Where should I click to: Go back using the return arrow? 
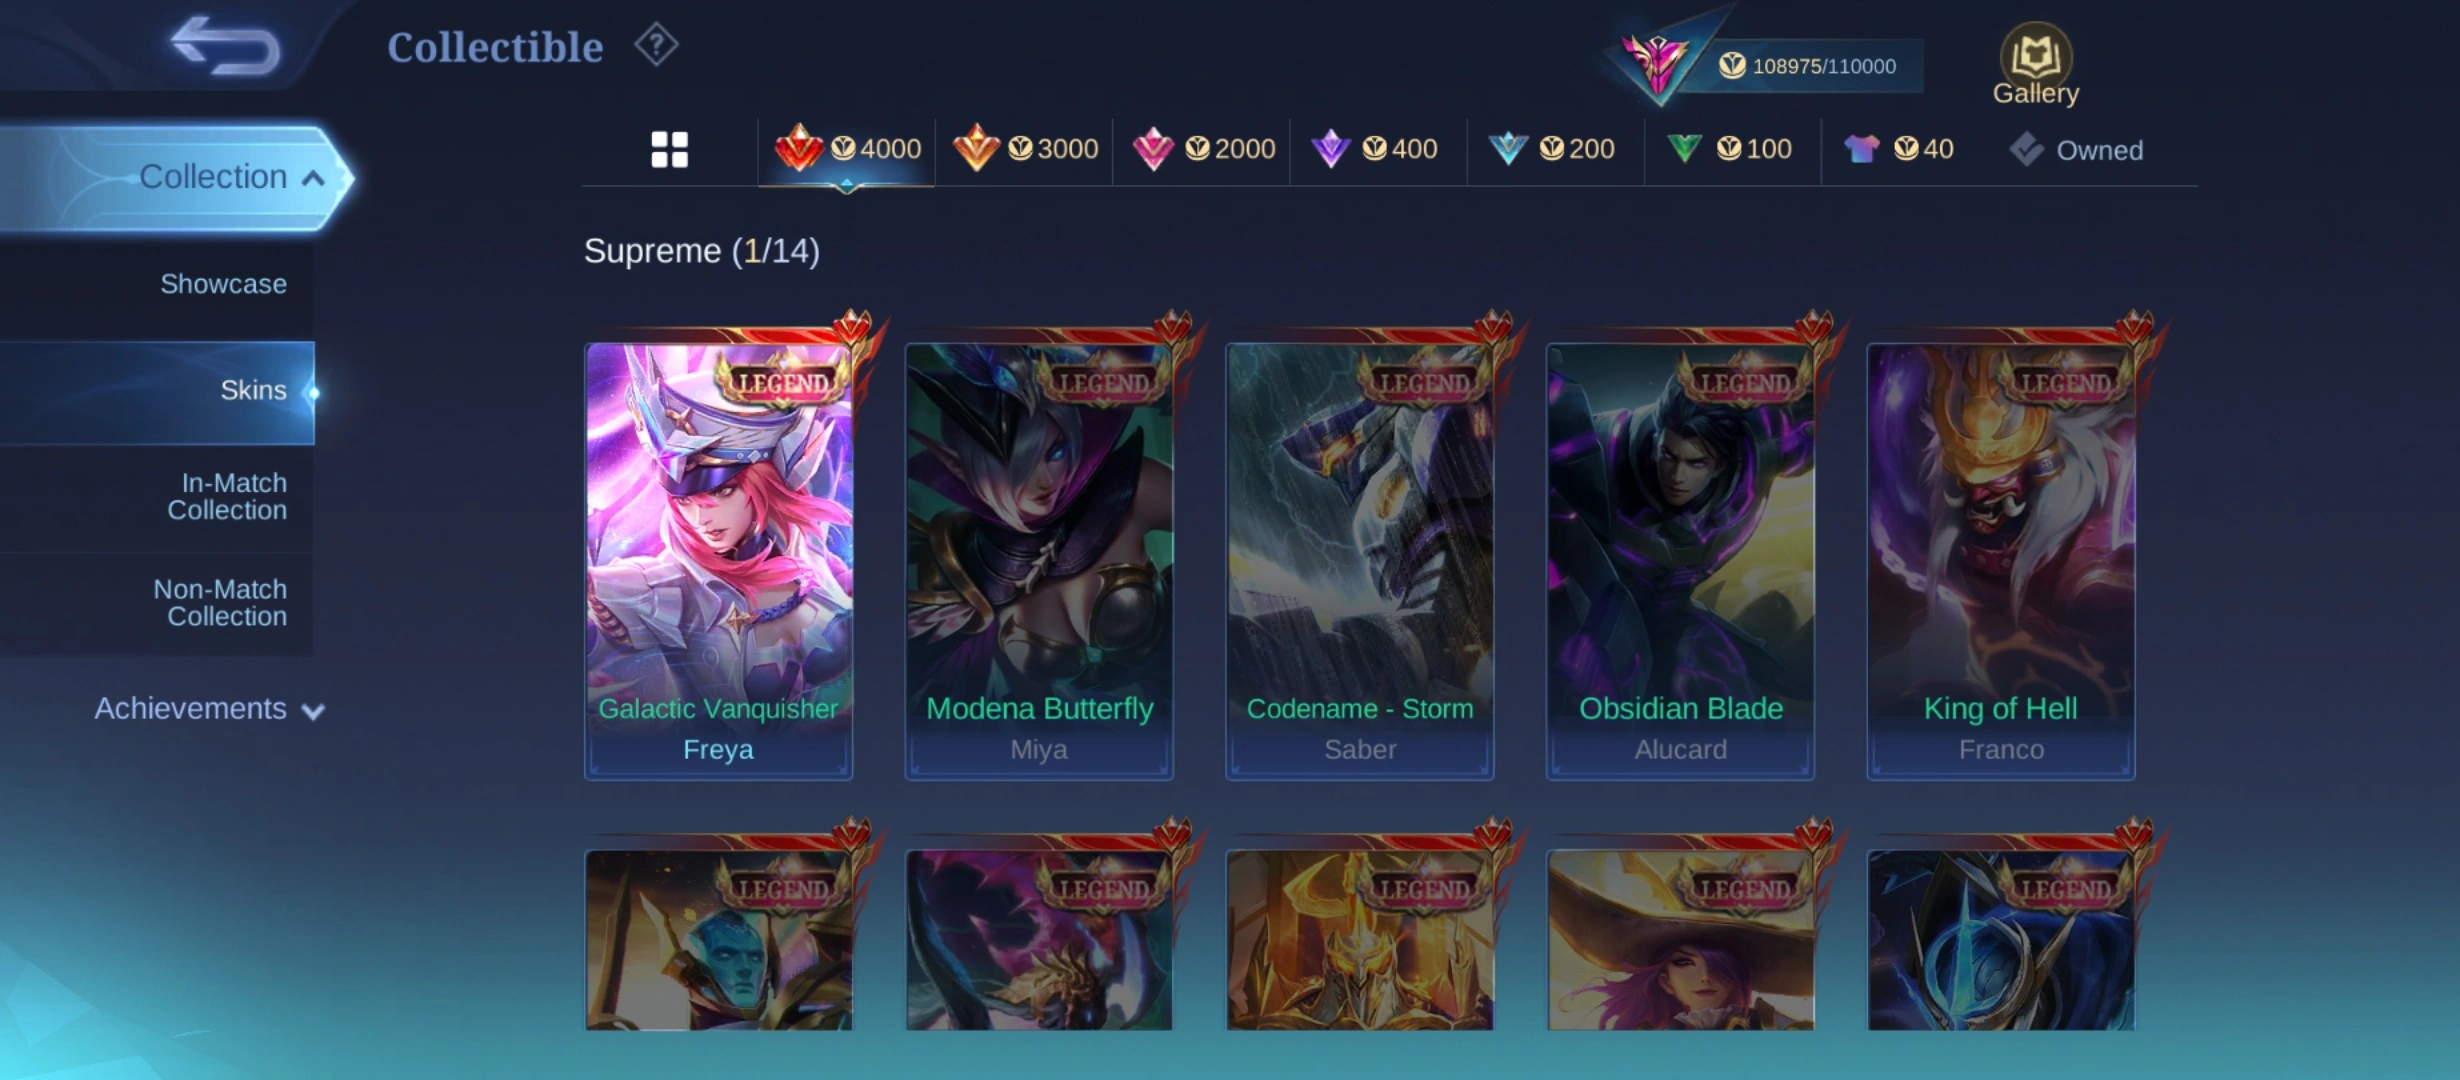[226, 46]
